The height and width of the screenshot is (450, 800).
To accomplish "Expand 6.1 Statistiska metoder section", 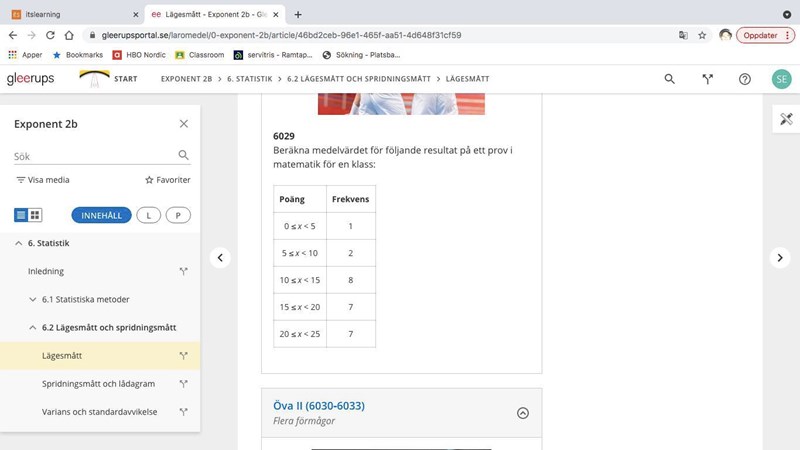I will click(33, 299).
